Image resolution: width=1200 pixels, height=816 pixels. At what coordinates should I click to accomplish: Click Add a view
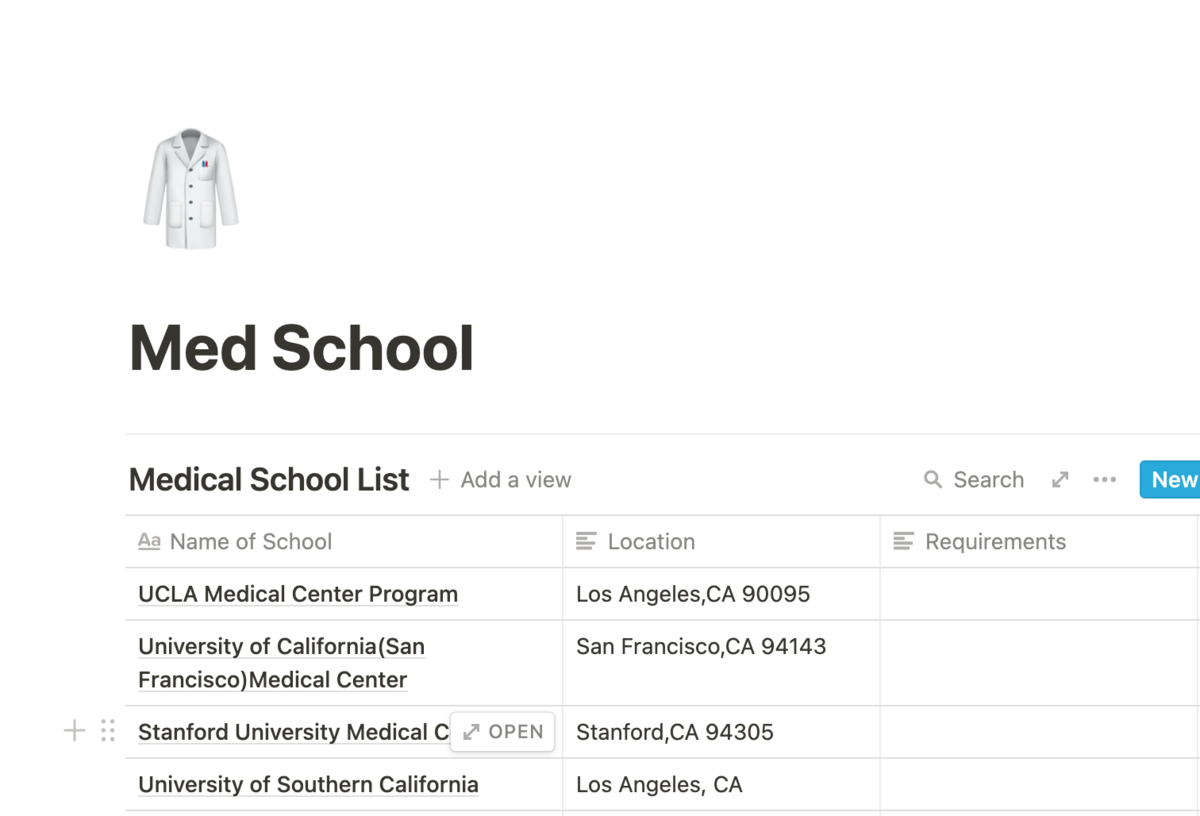click(x=500, y=480)
